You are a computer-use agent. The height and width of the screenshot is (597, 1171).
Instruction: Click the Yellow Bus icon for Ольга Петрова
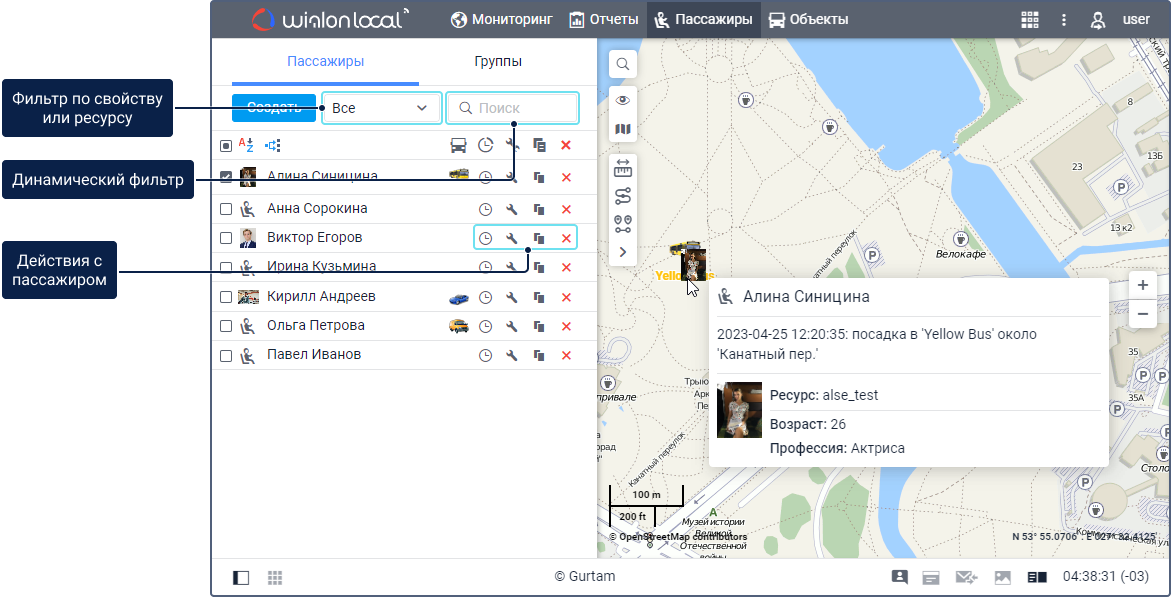pyautogui.click(x=459, y=326)
